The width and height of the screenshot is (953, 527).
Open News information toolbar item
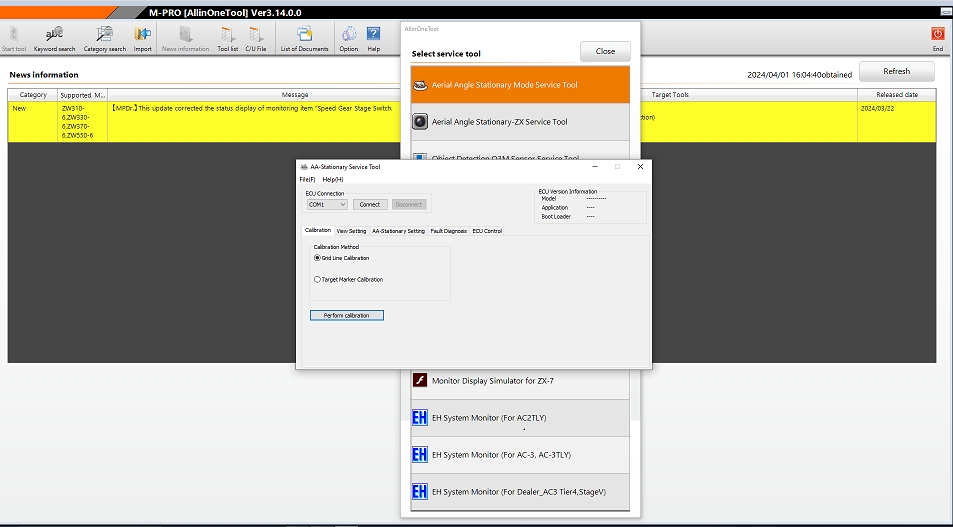[185, 38]
